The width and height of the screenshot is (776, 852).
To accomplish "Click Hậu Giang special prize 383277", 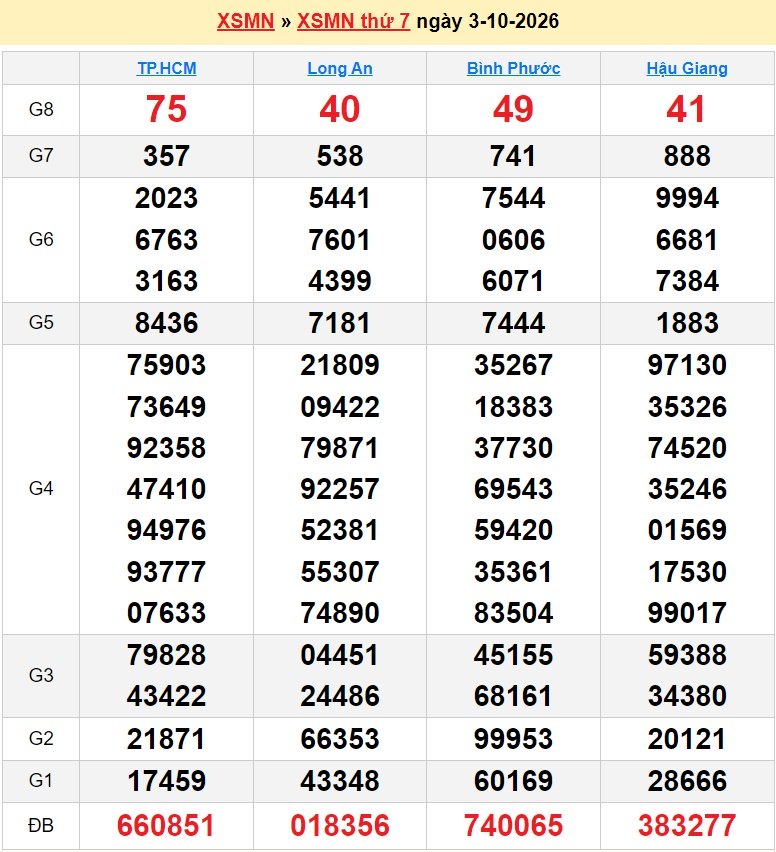I will 687,825.
